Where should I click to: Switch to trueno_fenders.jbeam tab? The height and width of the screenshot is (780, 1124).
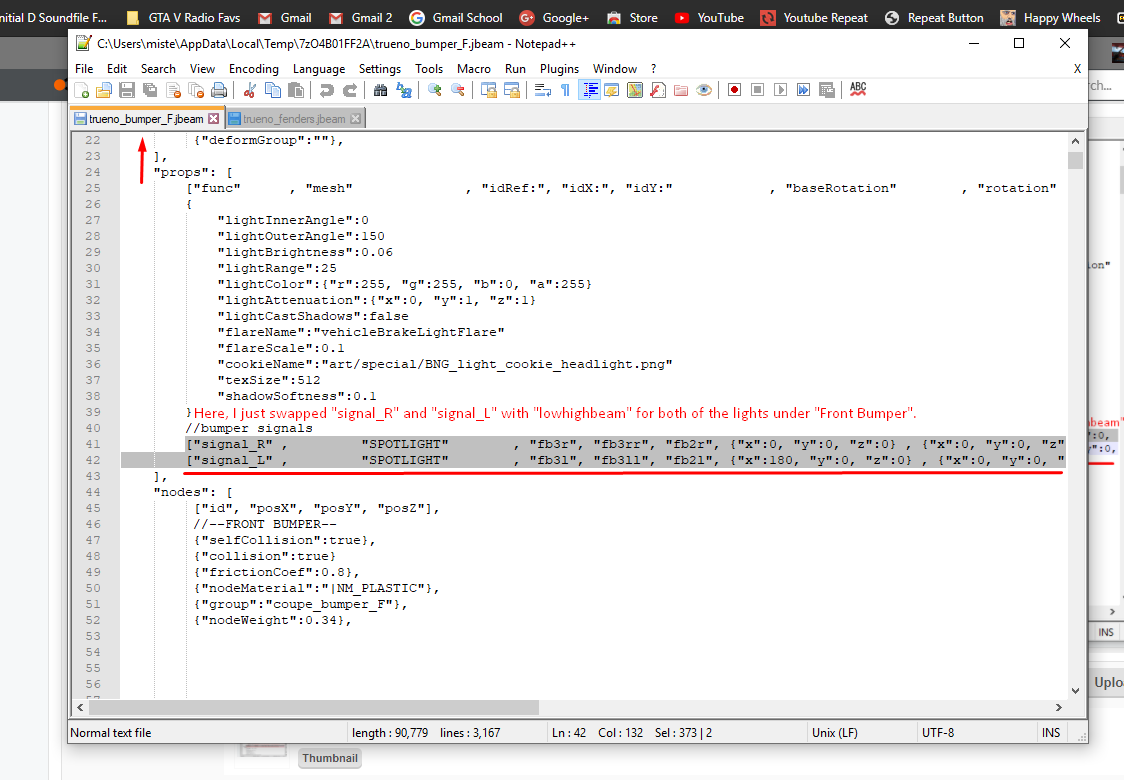(294, 119)
